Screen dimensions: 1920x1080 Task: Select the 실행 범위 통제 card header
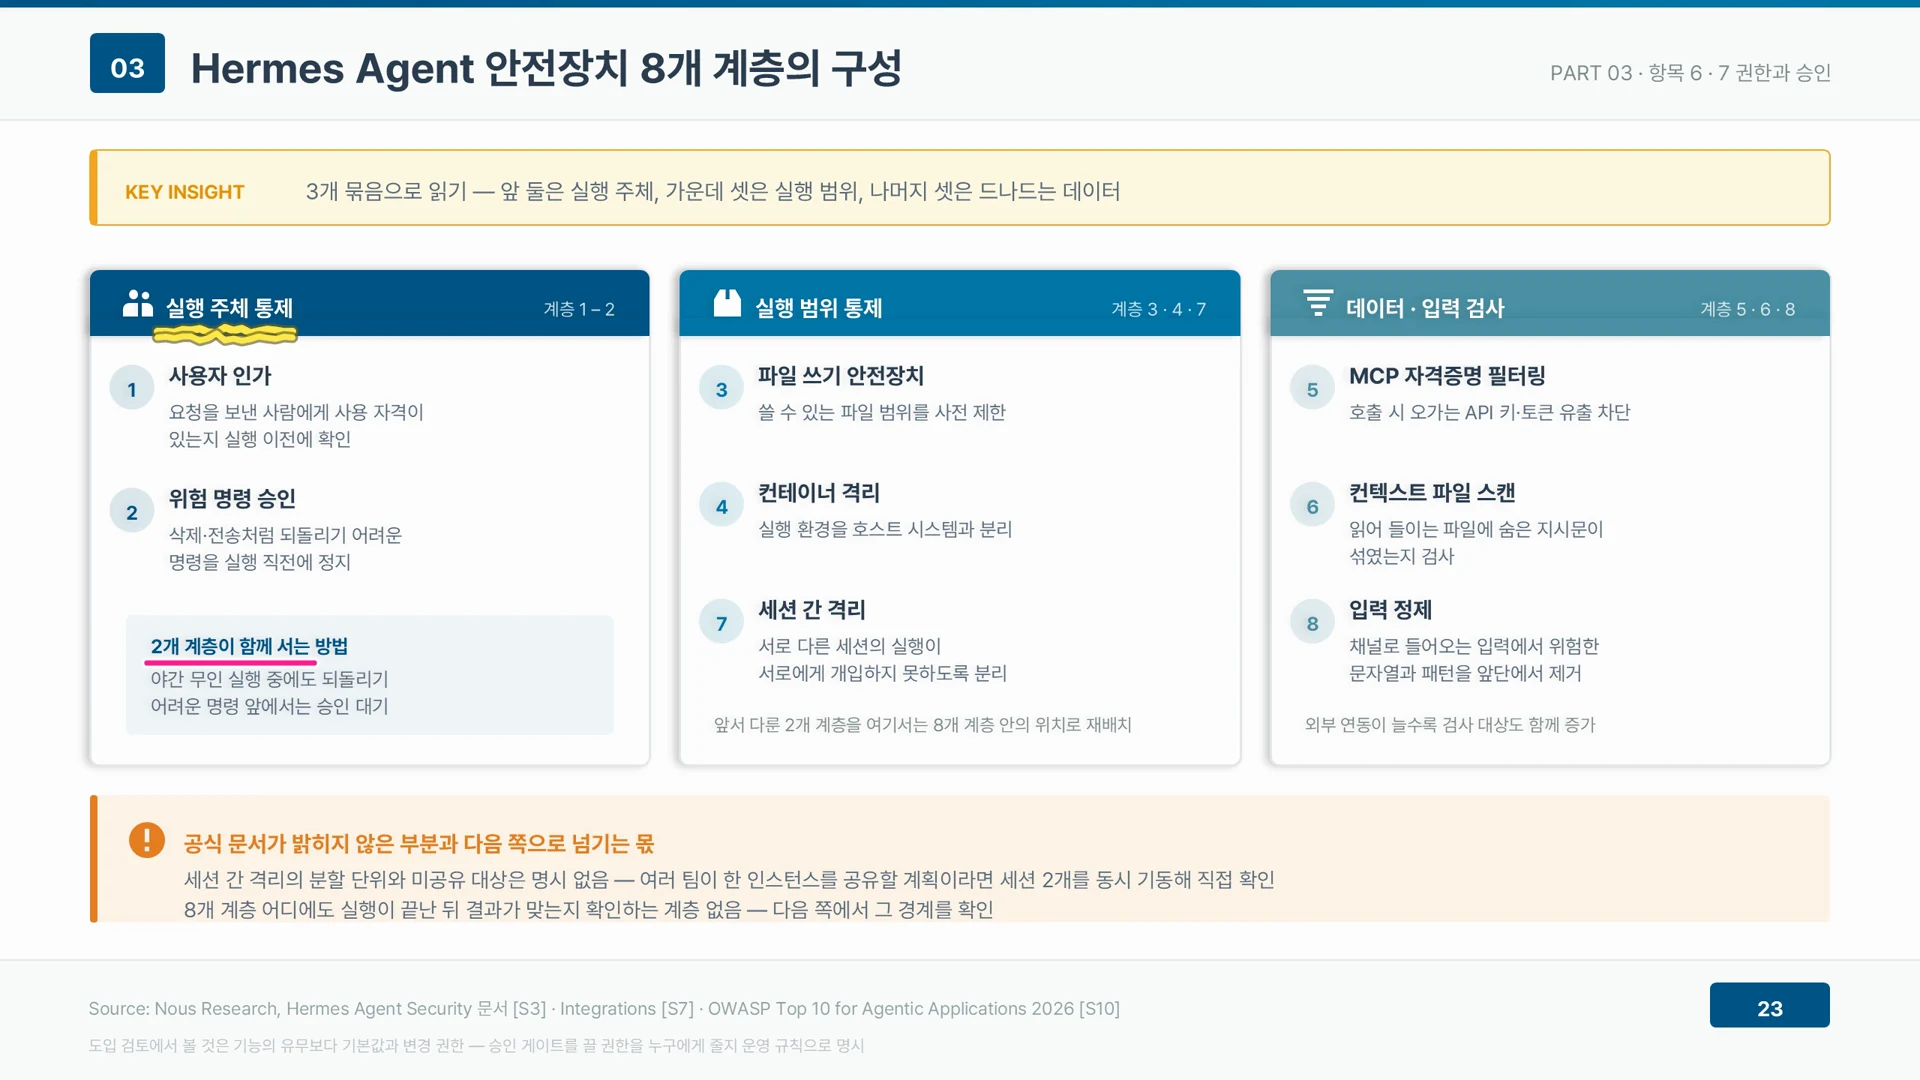coord(960,303)
